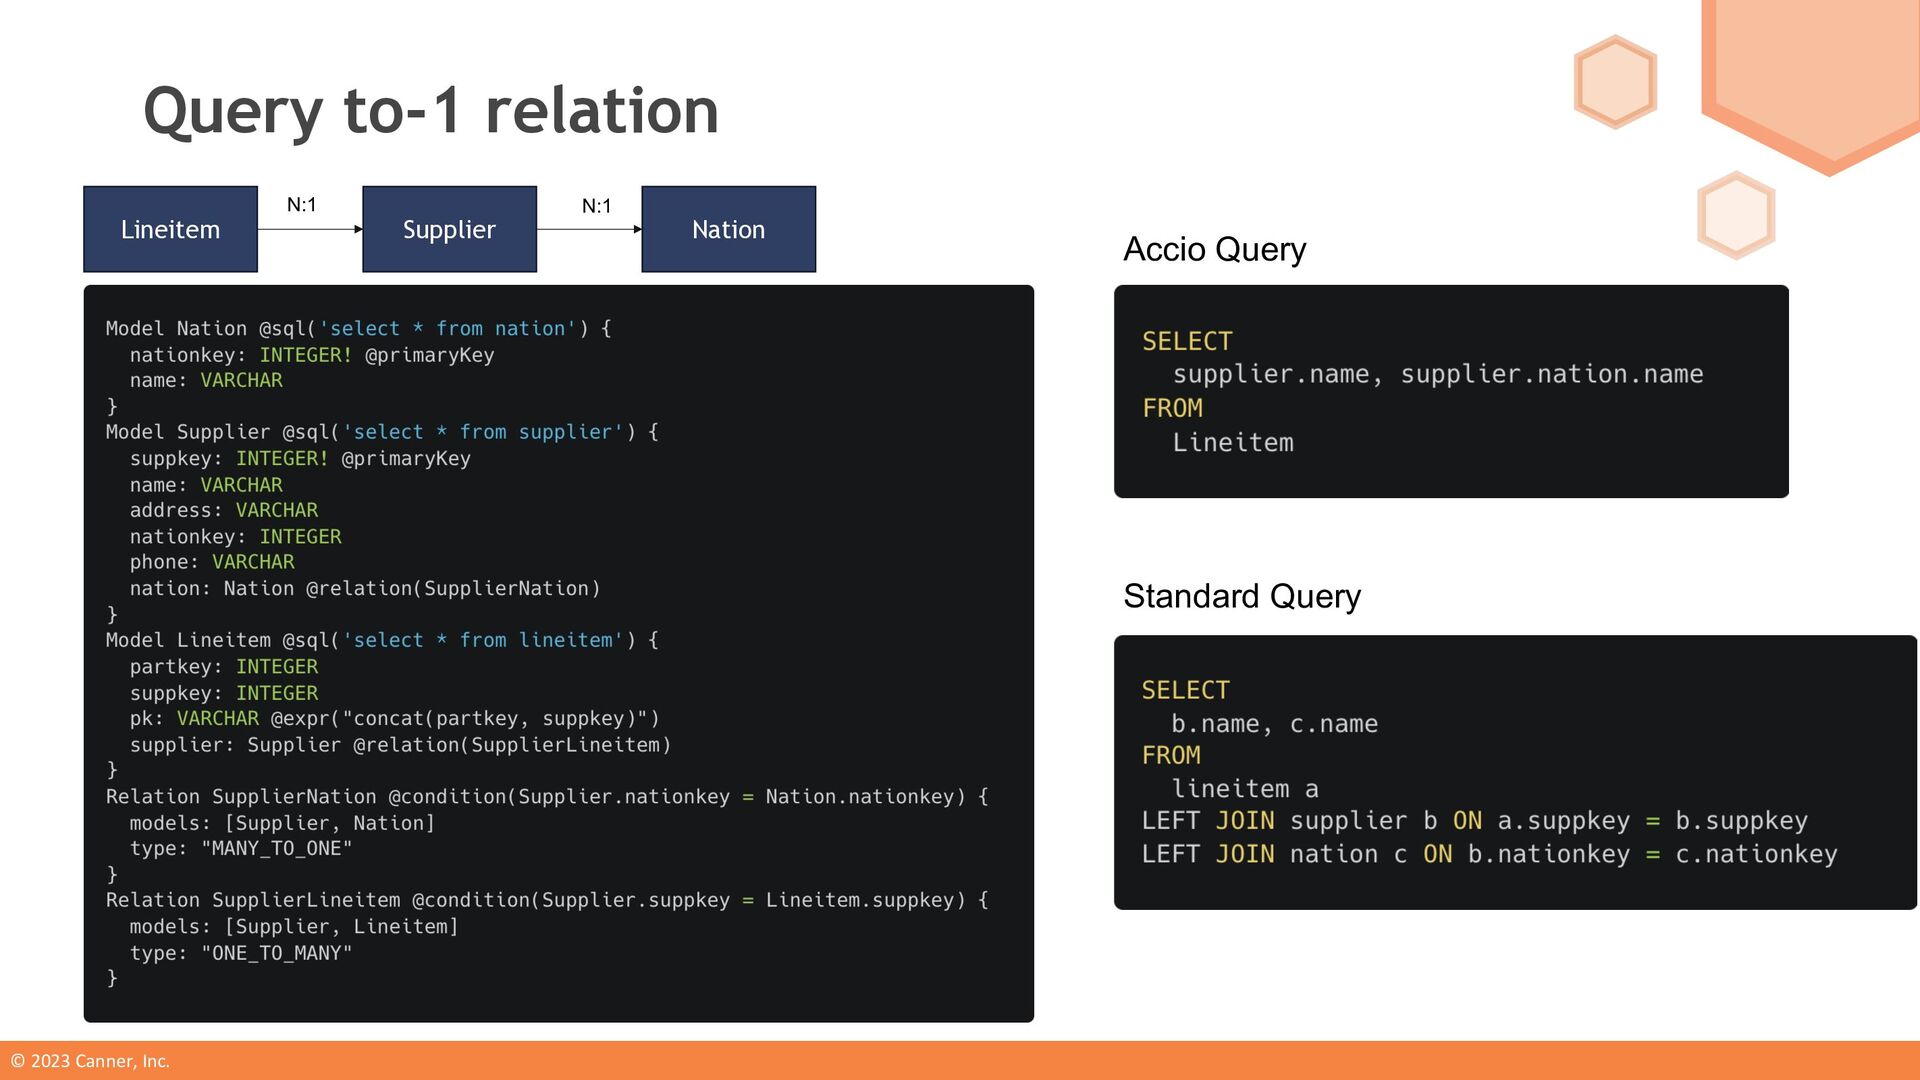Click the Model Lineitem definition line
Image resolution: width=1920 pixels, height=1080 pixels.
pos(381,640)
